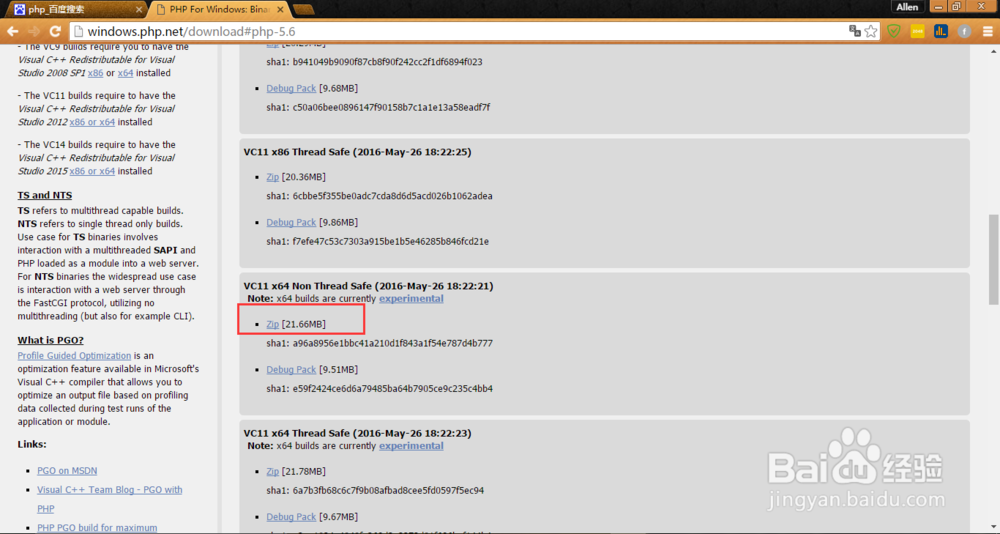This screenshot has width=1000, height=534.
Task: Click the sha1 hash beginning a96a8956e1bbc
Action: [x=392, y=343]
